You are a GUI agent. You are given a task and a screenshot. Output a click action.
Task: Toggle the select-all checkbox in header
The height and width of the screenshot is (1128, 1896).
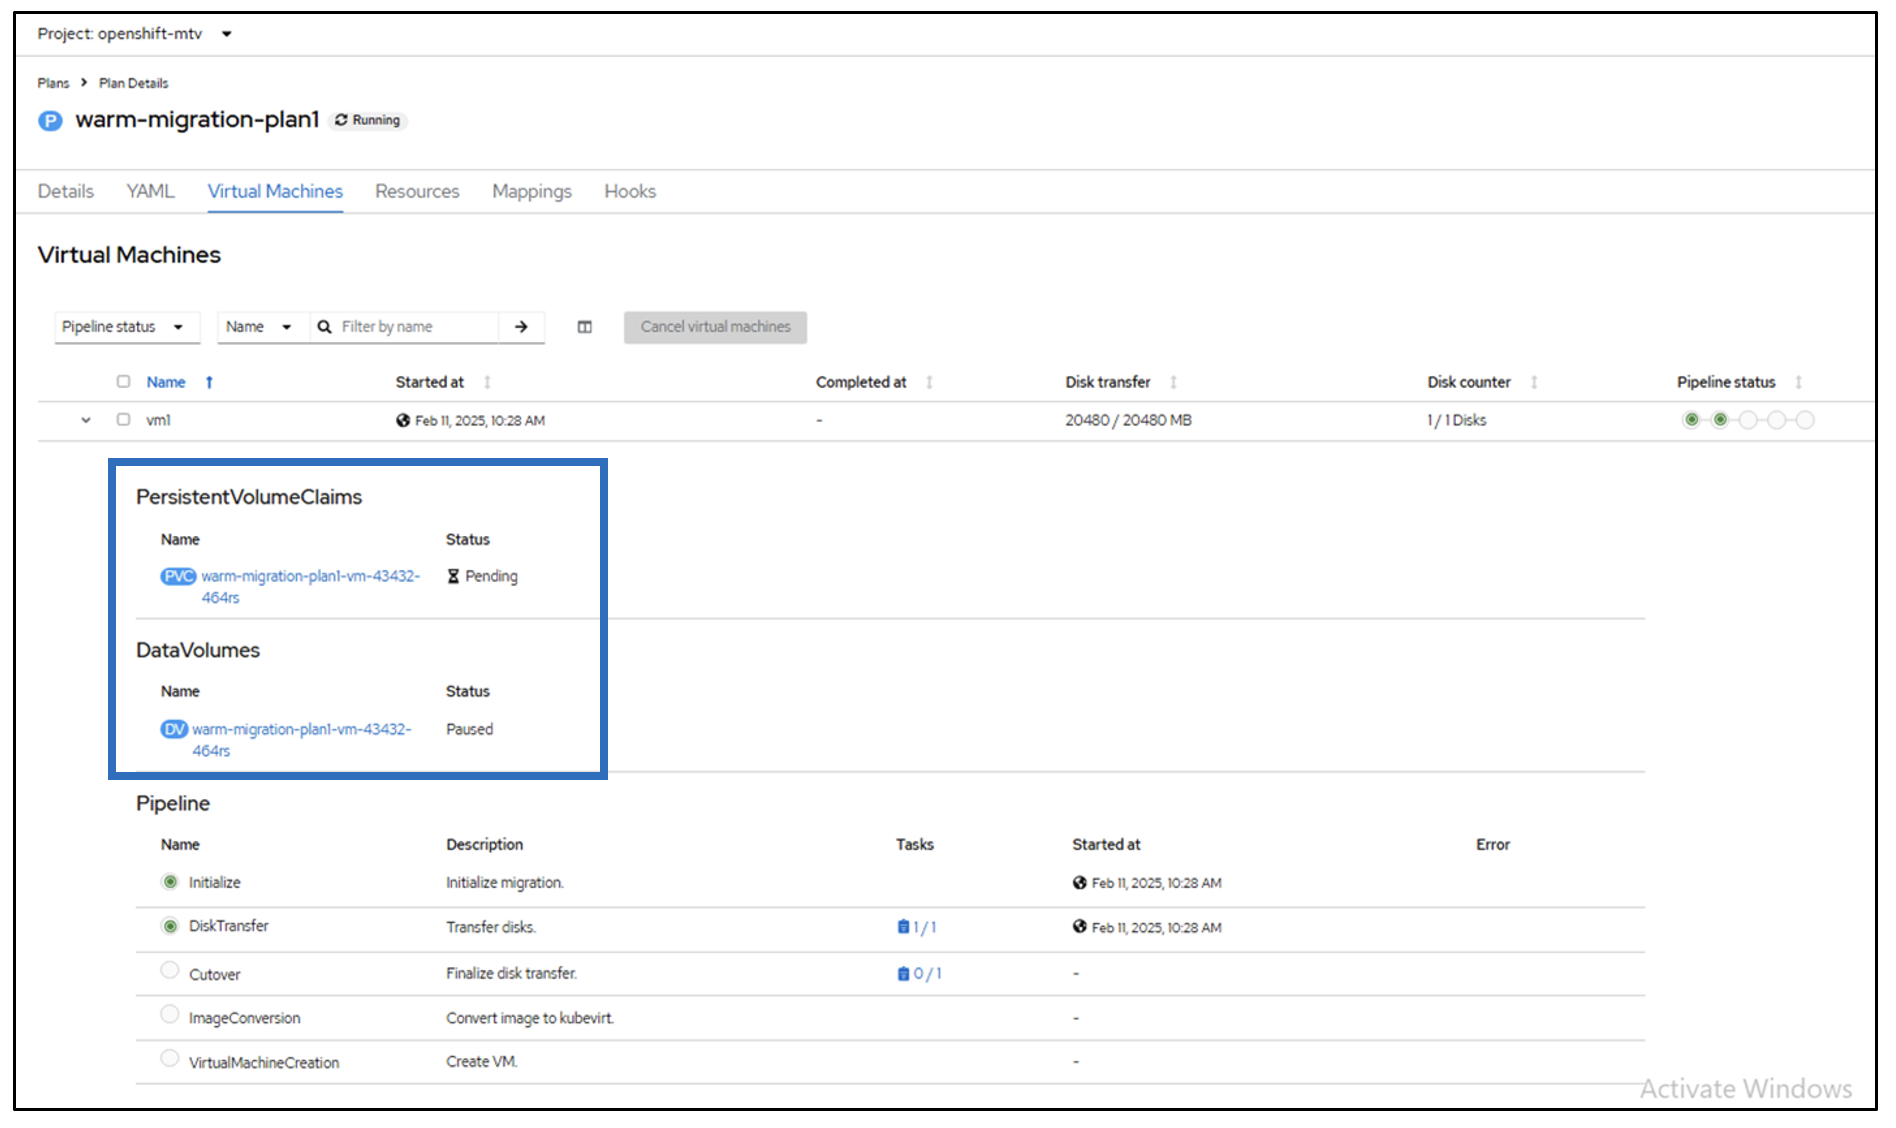click(123, 381)
